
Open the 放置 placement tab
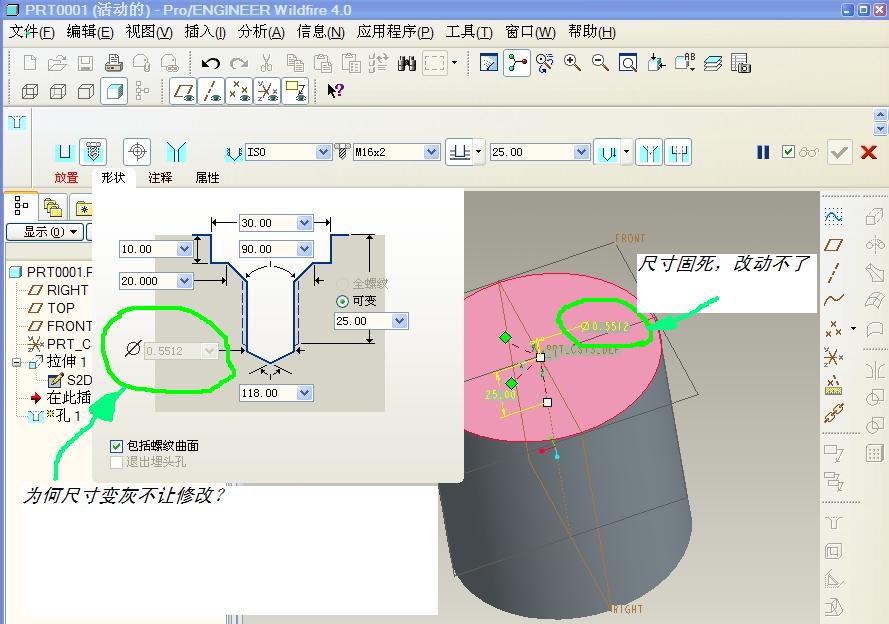coord(66,178)
